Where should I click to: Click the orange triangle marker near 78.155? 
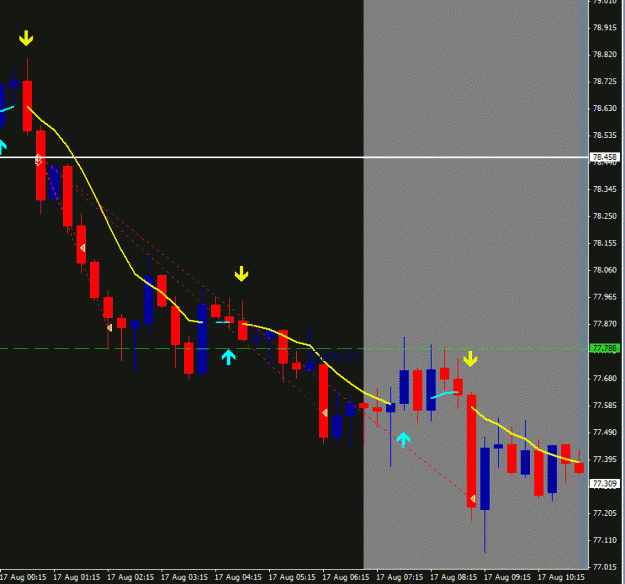click(x=83, y=248)
